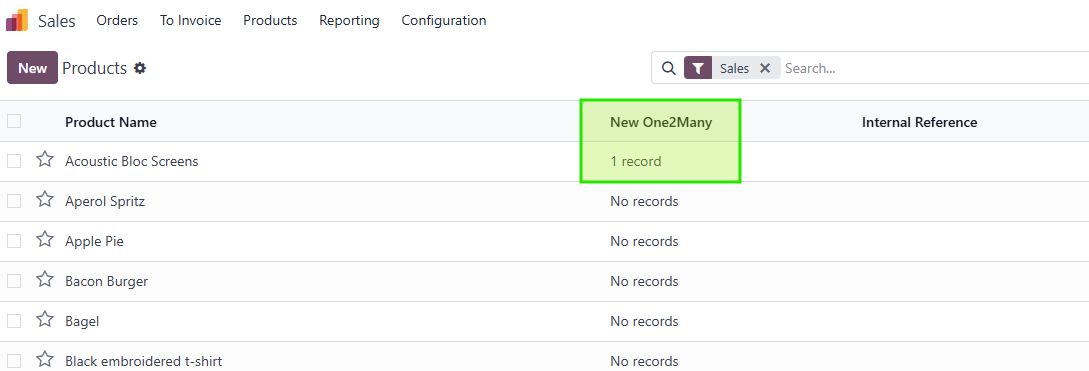Toggle the Bagel favorite star

(x=45, y=320)
